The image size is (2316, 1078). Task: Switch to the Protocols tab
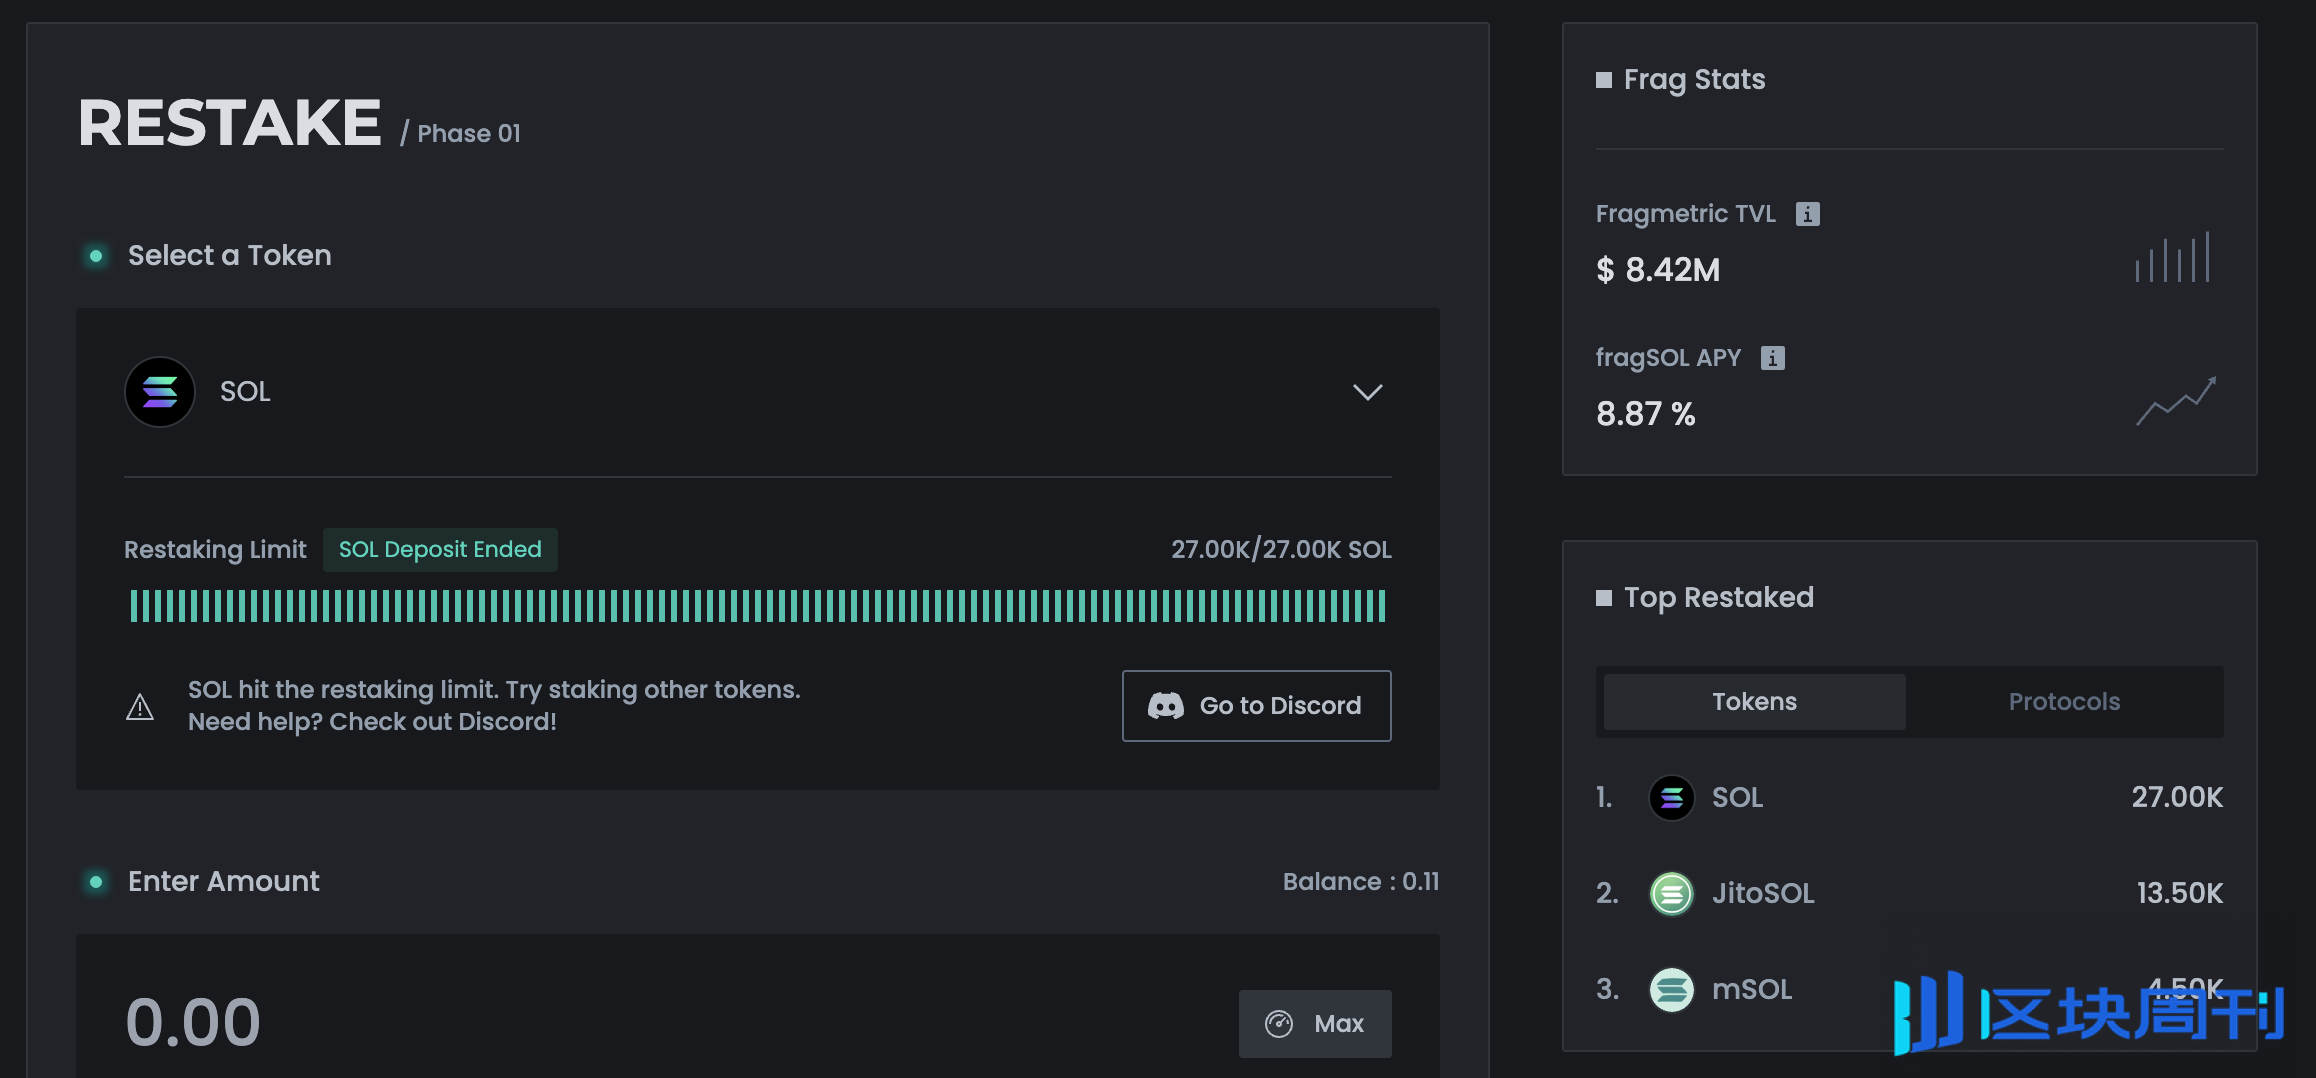pos(2064,702)
